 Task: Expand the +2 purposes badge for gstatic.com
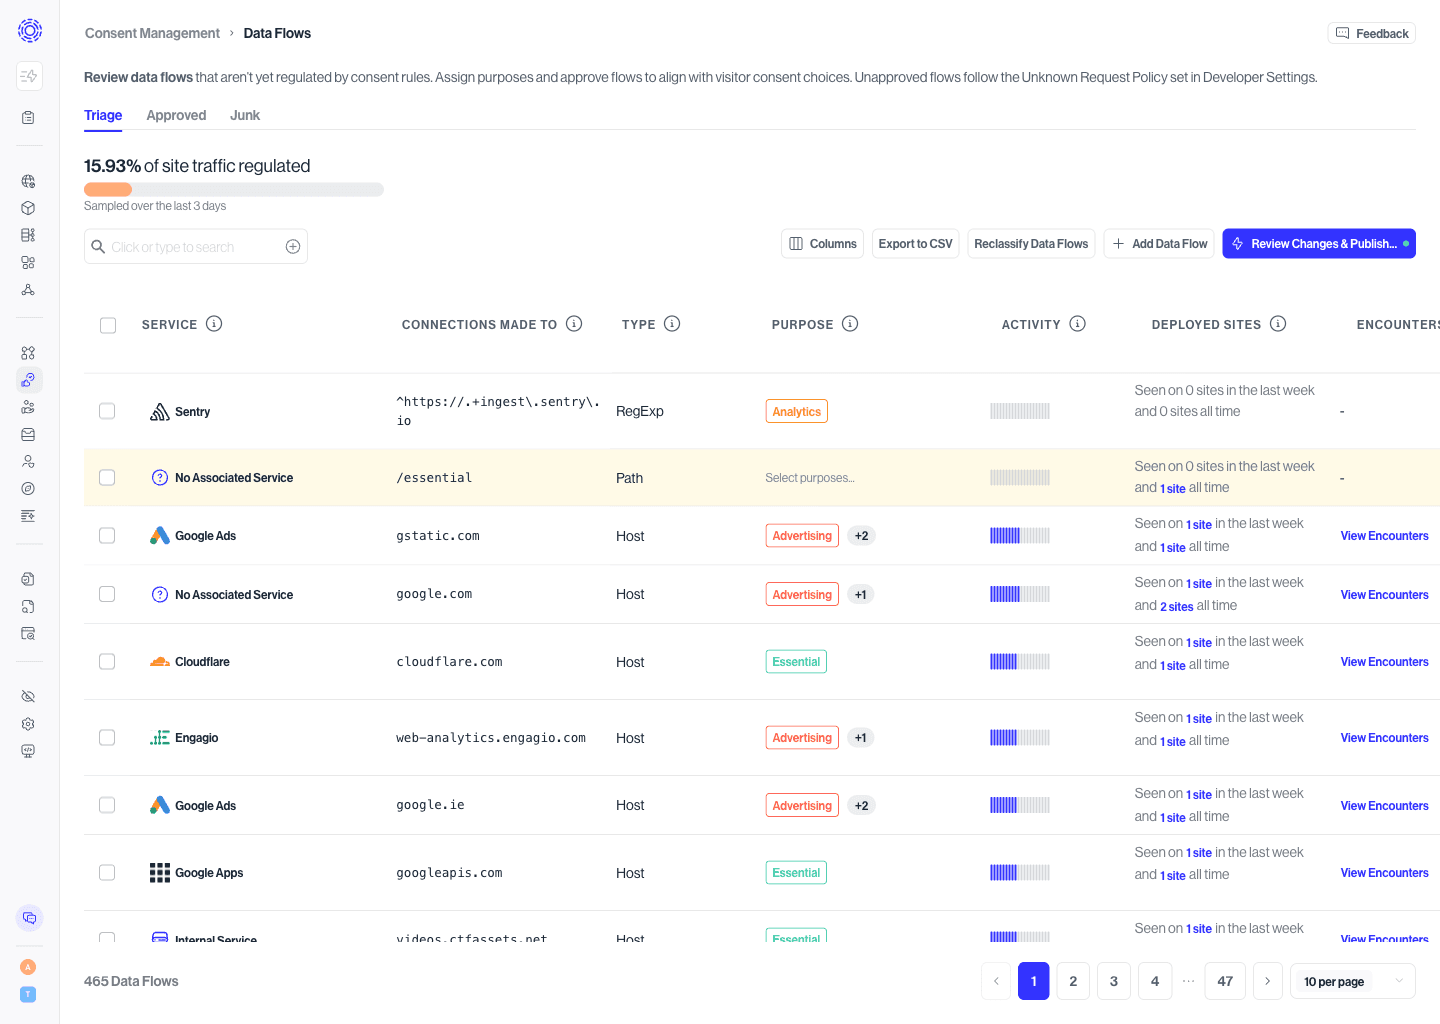861,536
